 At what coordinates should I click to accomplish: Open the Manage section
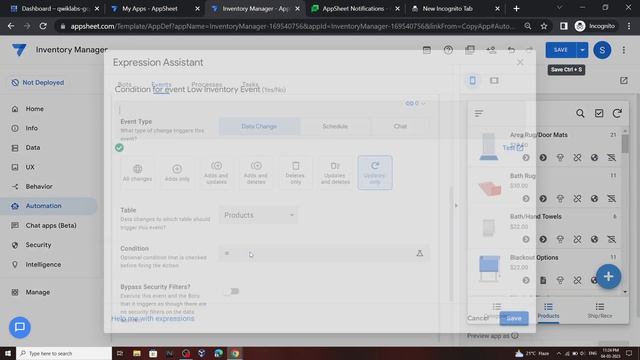coord(38,292)
